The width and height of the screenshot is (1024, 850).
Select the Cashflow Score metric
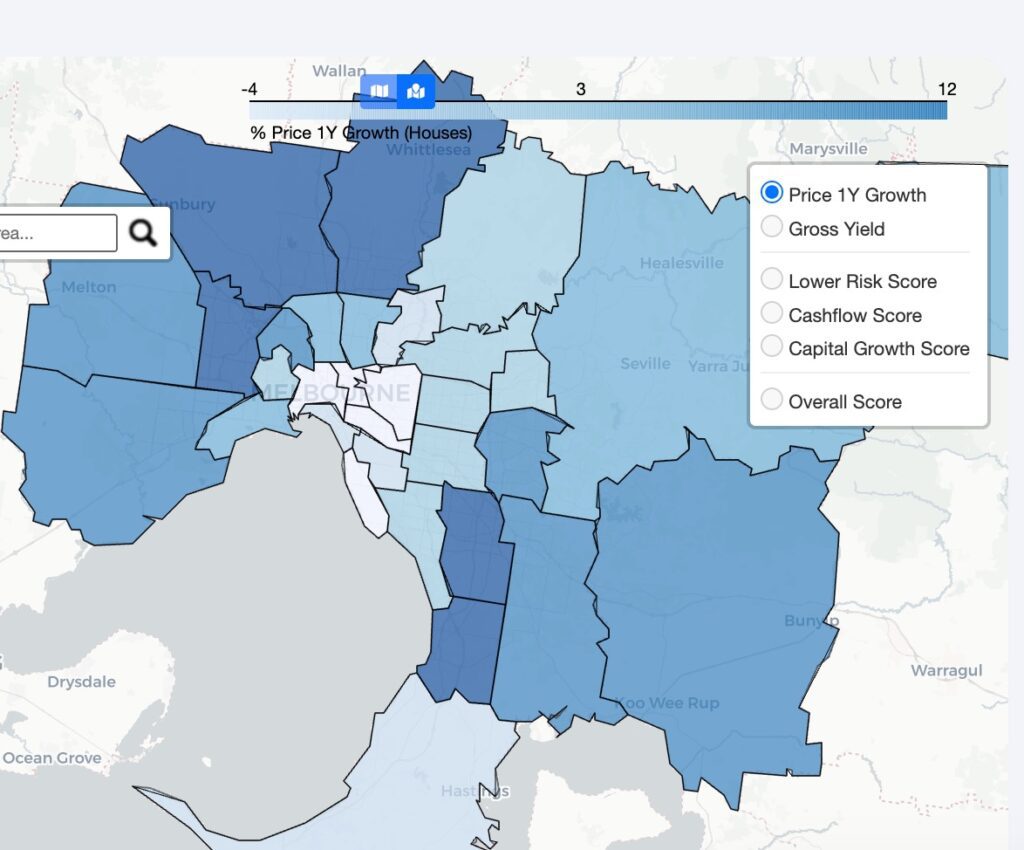771,313
